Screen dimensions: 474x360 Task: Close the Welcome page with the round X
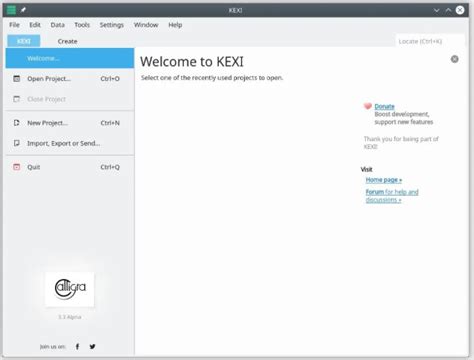454,59
